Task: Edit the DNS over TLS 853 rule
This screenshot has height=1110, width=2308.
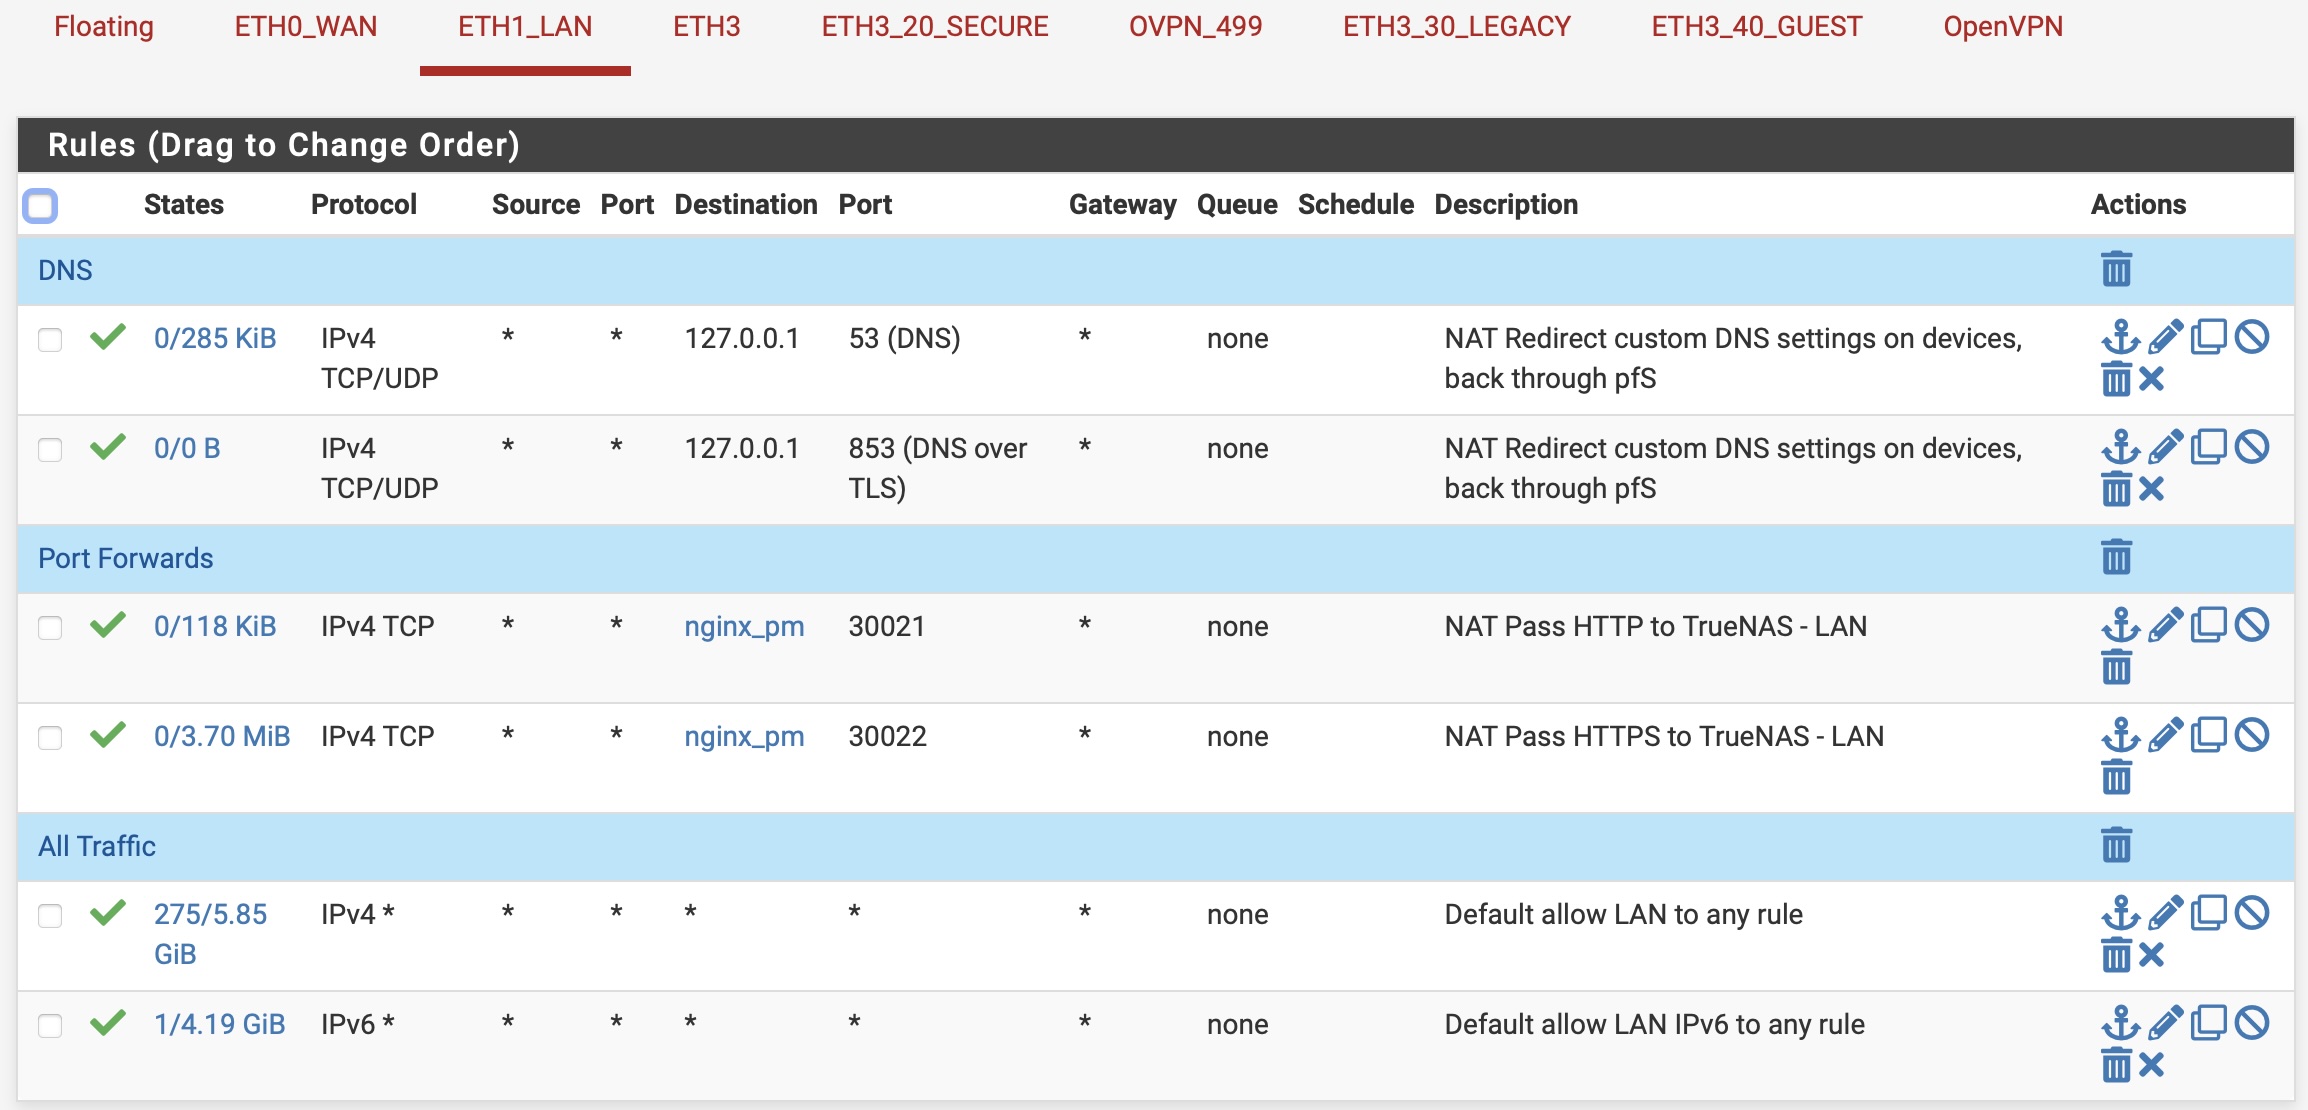Action: [2165, 448]
